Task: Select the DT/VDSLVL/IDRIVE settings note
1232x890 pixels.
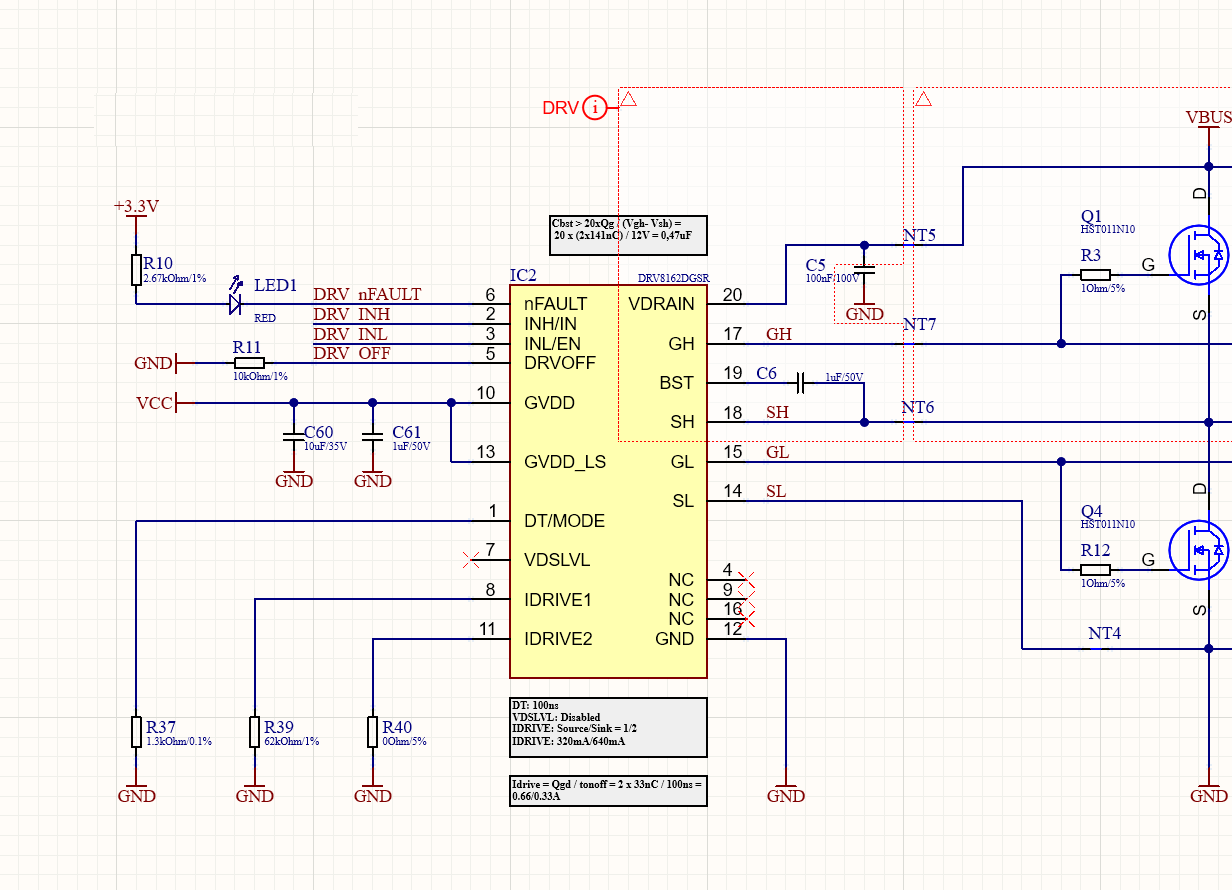Action: pos(608,727)
